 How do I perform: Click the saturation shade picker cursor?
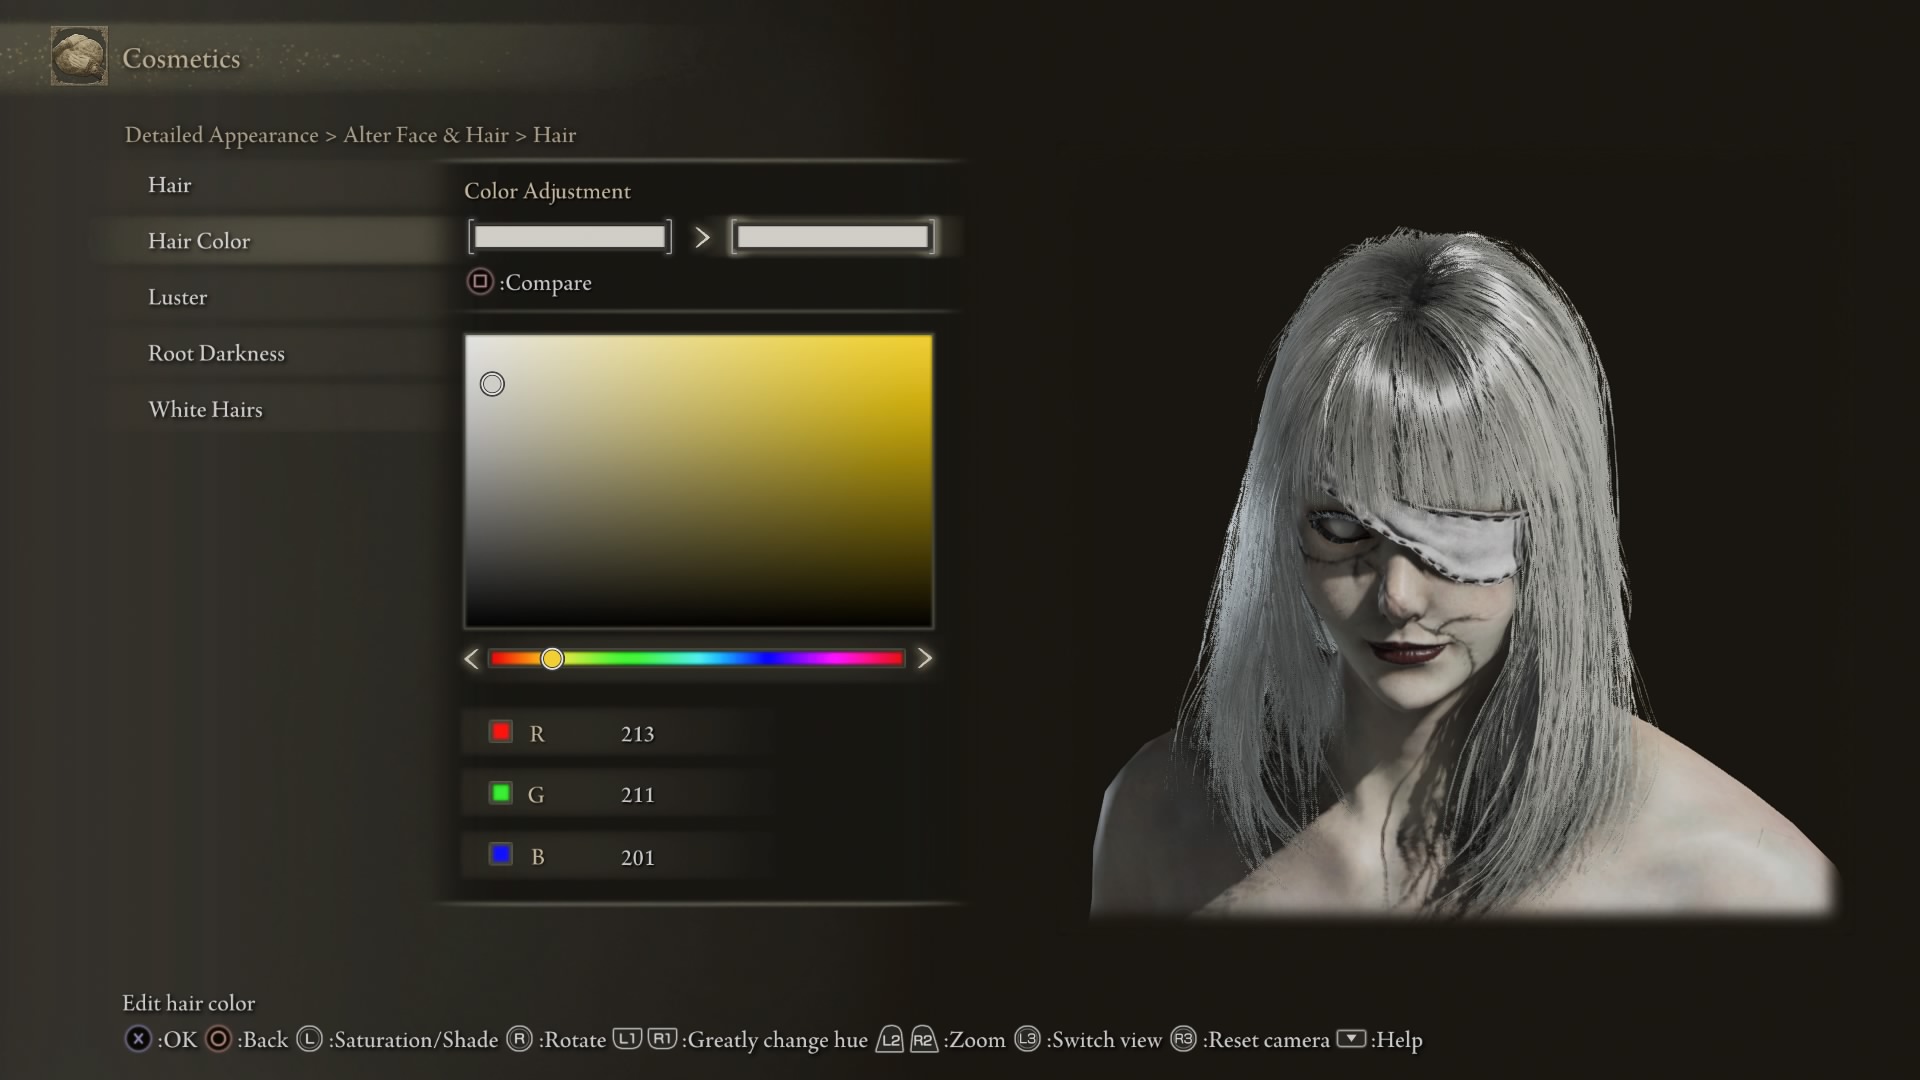(x=492, y=384)
